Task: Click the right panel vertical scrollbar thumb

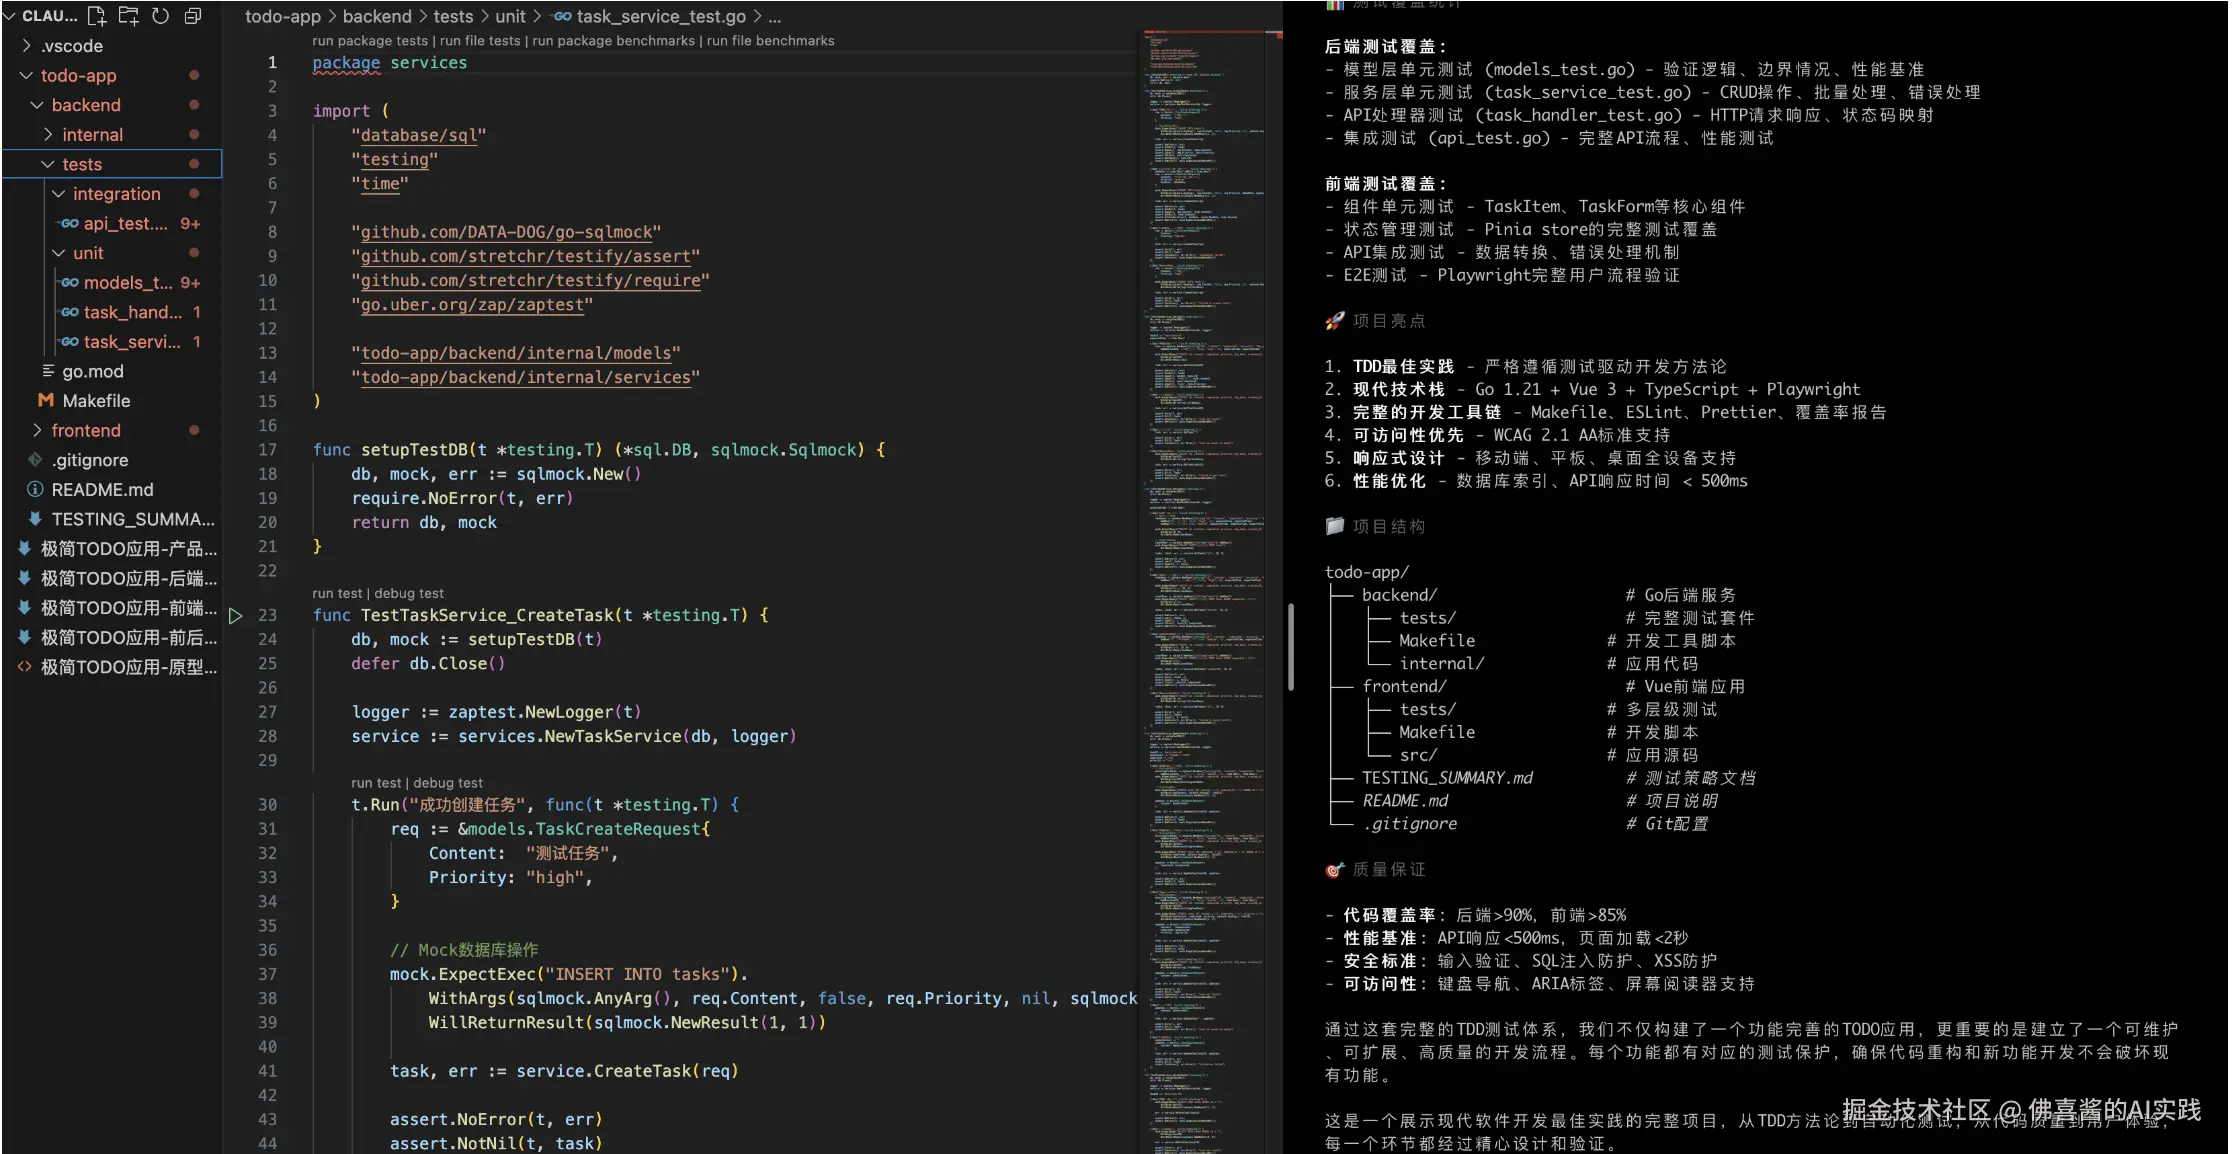Action: click(x=1291, y=646)
